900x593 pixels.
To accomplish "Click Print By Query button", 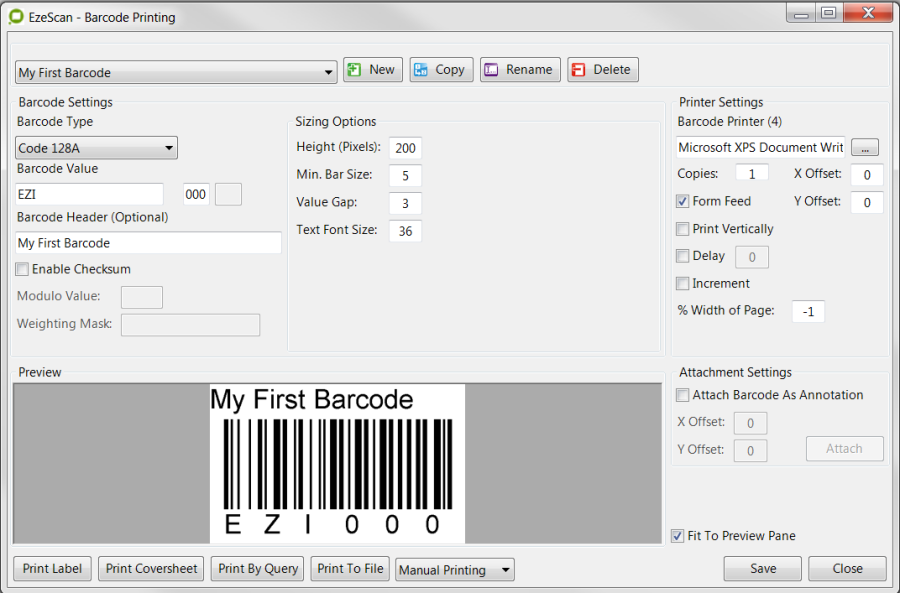I will [x=258, y=569].
